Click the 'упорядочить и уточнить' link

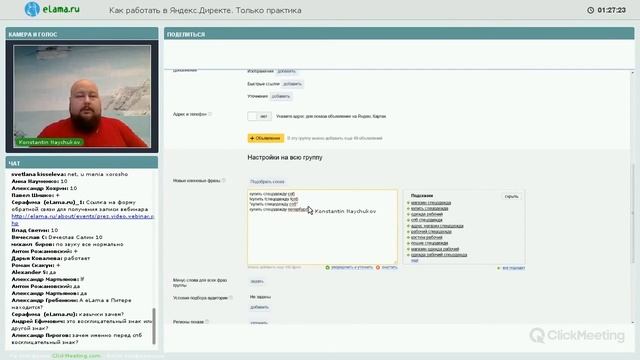click(352, 267)
